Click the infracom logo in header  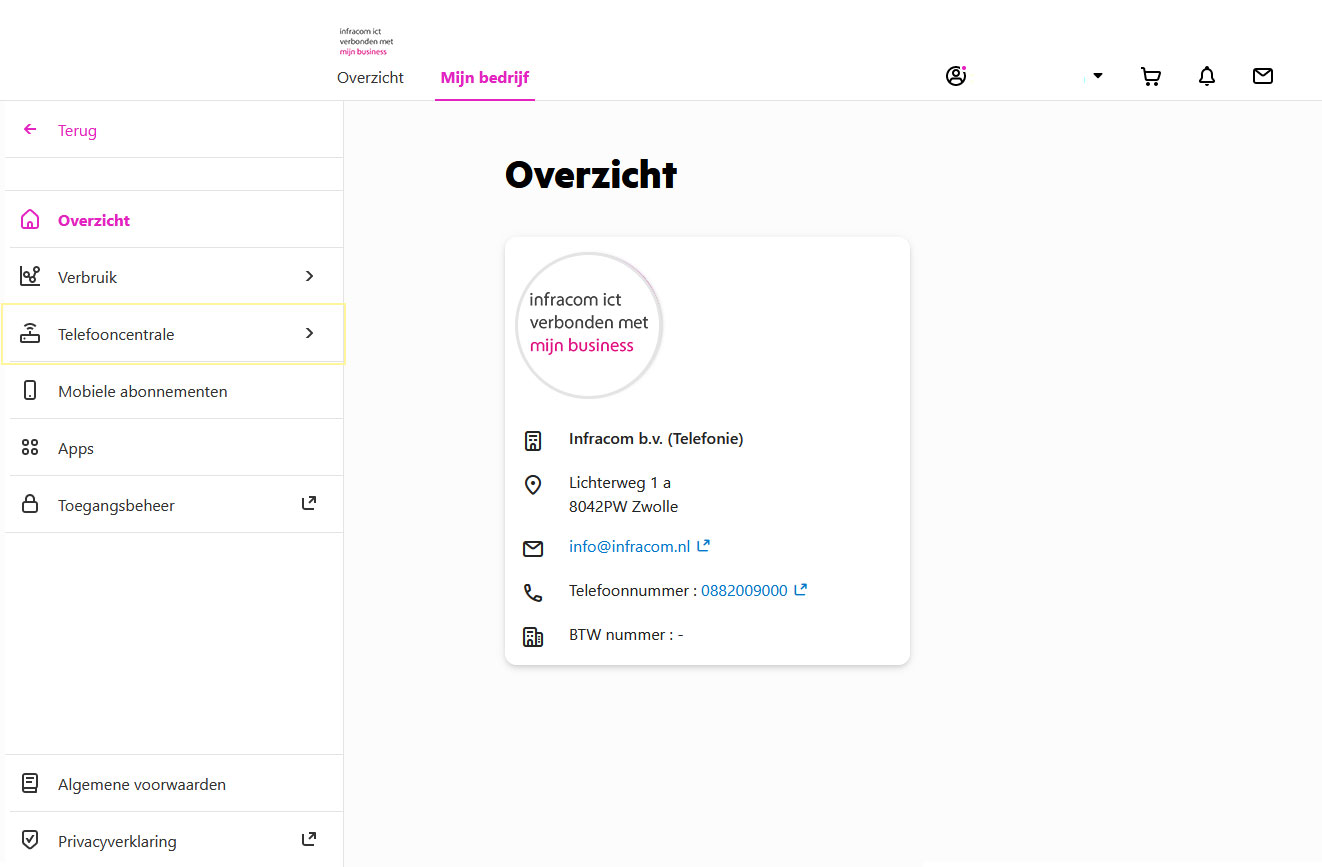(x=366, y=41)
